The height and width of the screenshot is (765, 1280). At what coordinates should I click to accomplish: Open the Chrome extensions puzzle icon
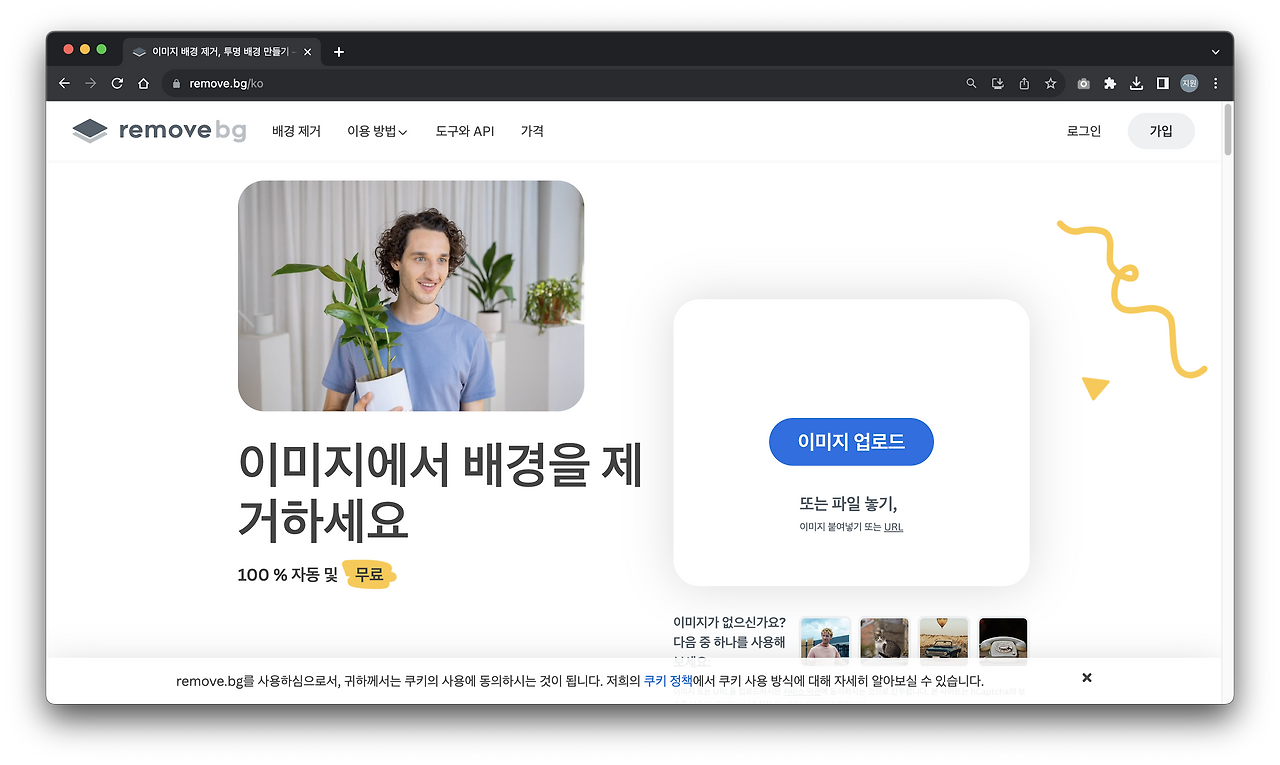click(1110, 84)
